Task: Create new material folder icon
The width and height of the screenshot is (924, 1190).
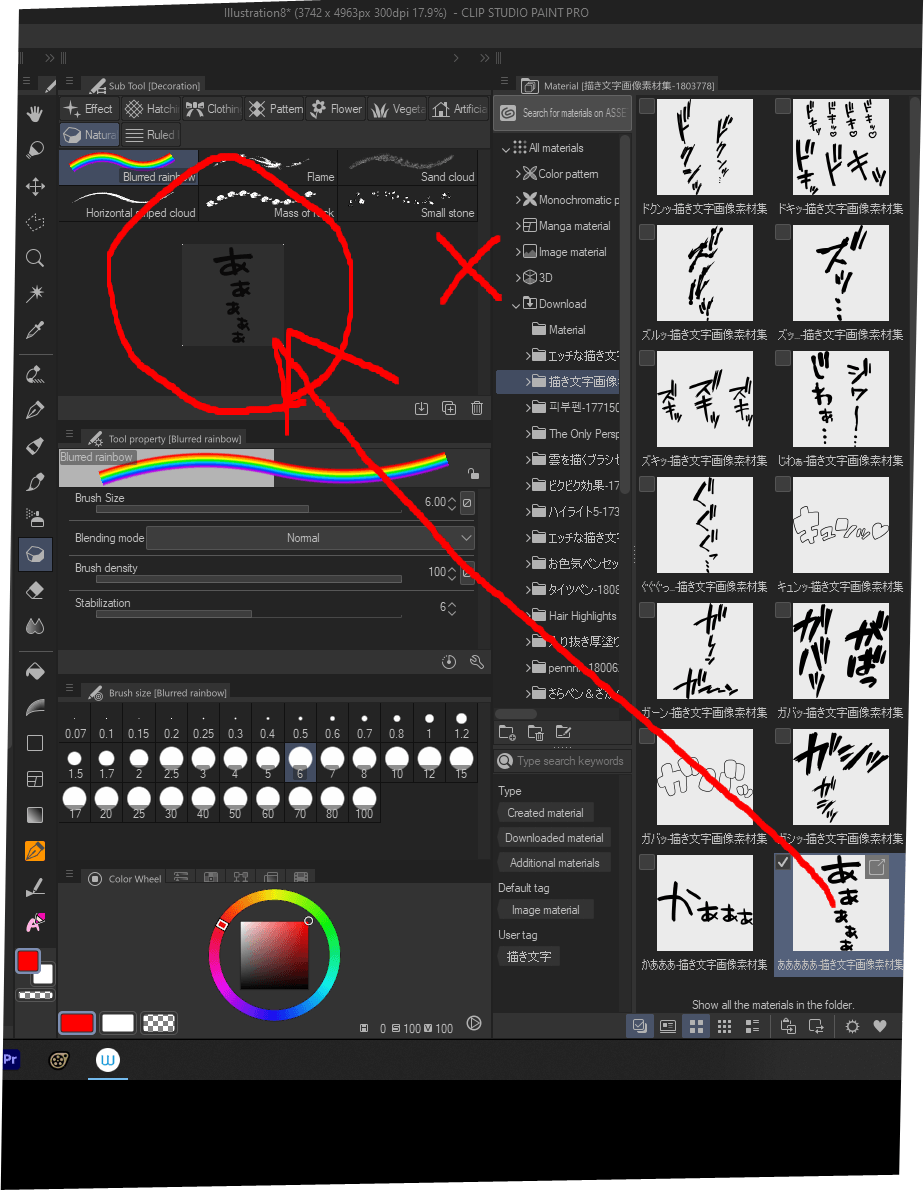Action: pos(507,732)
